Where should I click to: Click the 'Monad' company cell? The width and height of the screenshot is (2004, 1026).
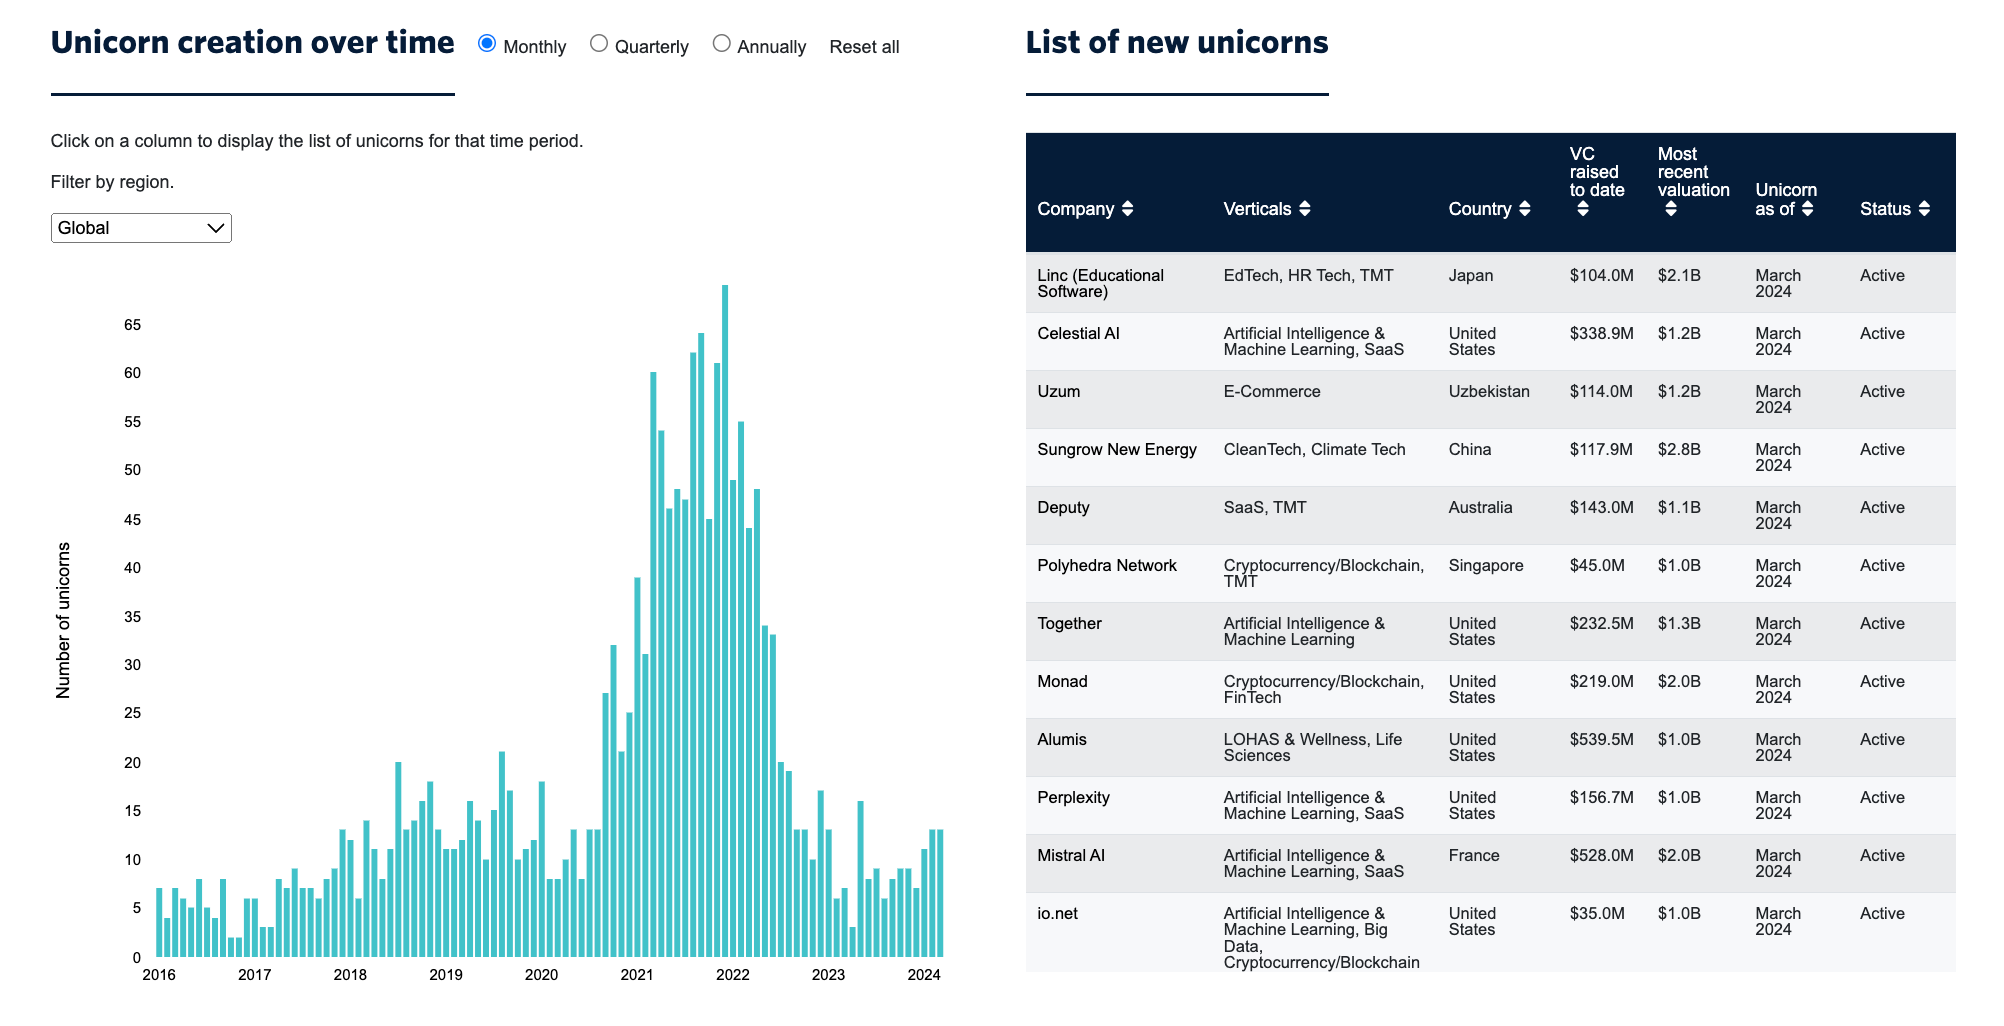point(1062,682)
